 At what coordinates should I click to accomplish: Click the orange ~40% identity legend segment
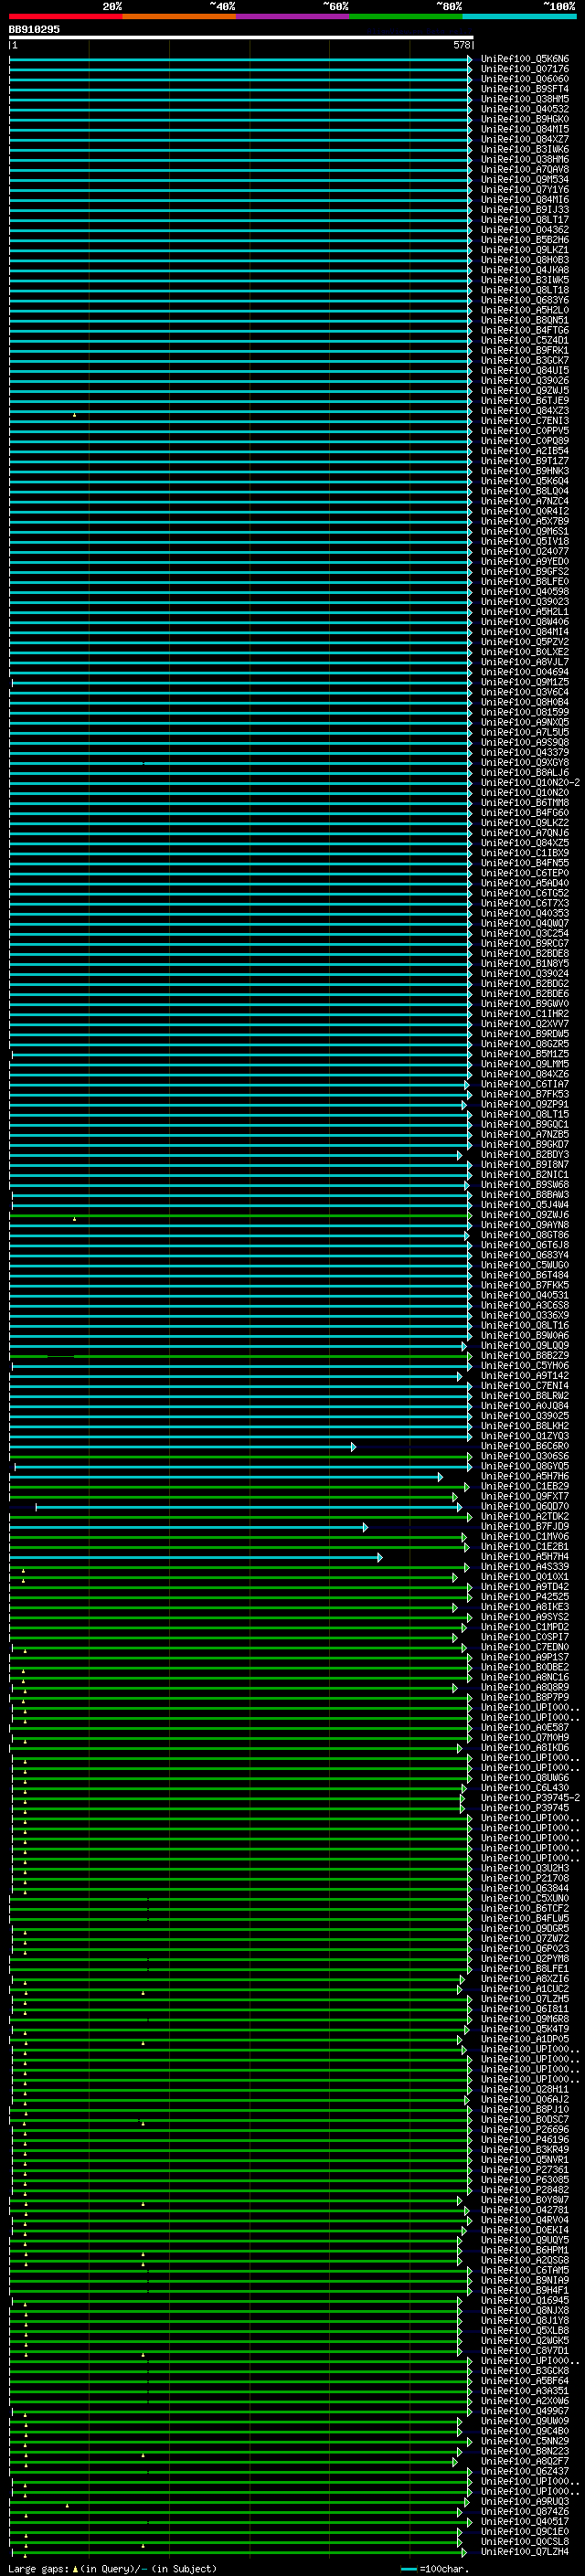[179, 16]
